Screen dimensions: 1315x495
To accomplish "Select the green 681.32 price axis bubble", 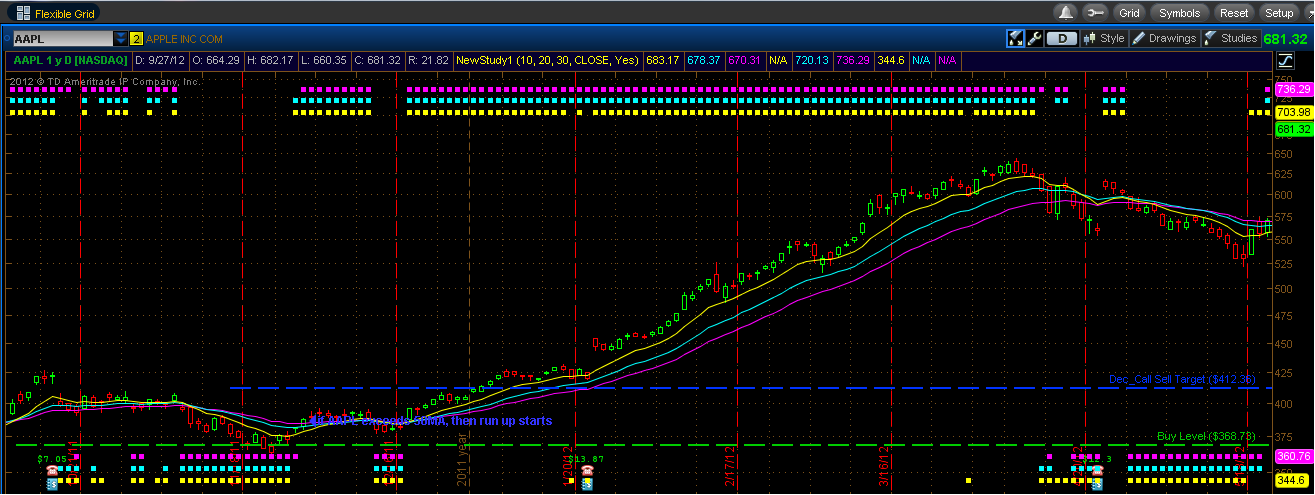I will (1292, 130).
